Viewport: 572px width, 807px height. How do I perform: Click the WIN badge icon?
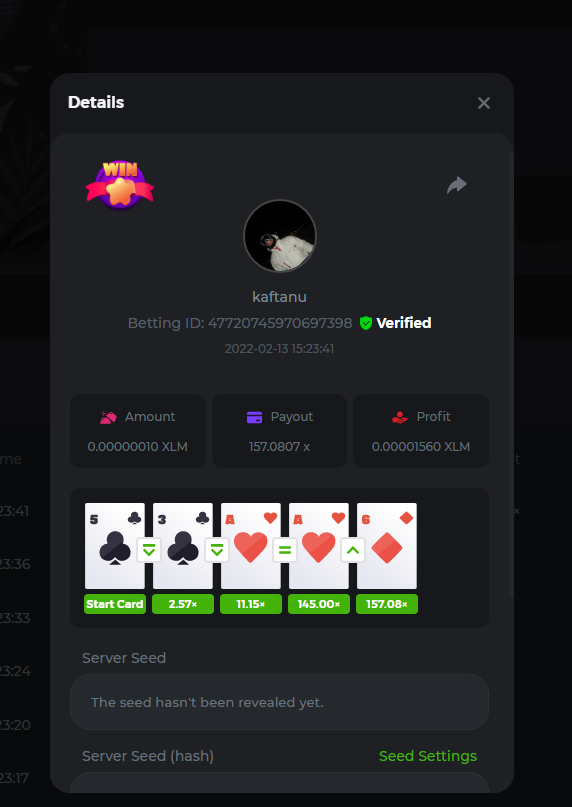[120, 185]
